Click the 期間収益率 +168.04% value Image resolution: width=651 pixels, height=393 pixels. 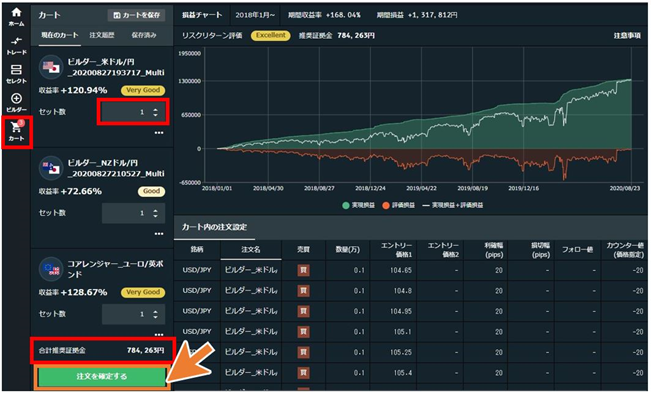coord(343,15)
